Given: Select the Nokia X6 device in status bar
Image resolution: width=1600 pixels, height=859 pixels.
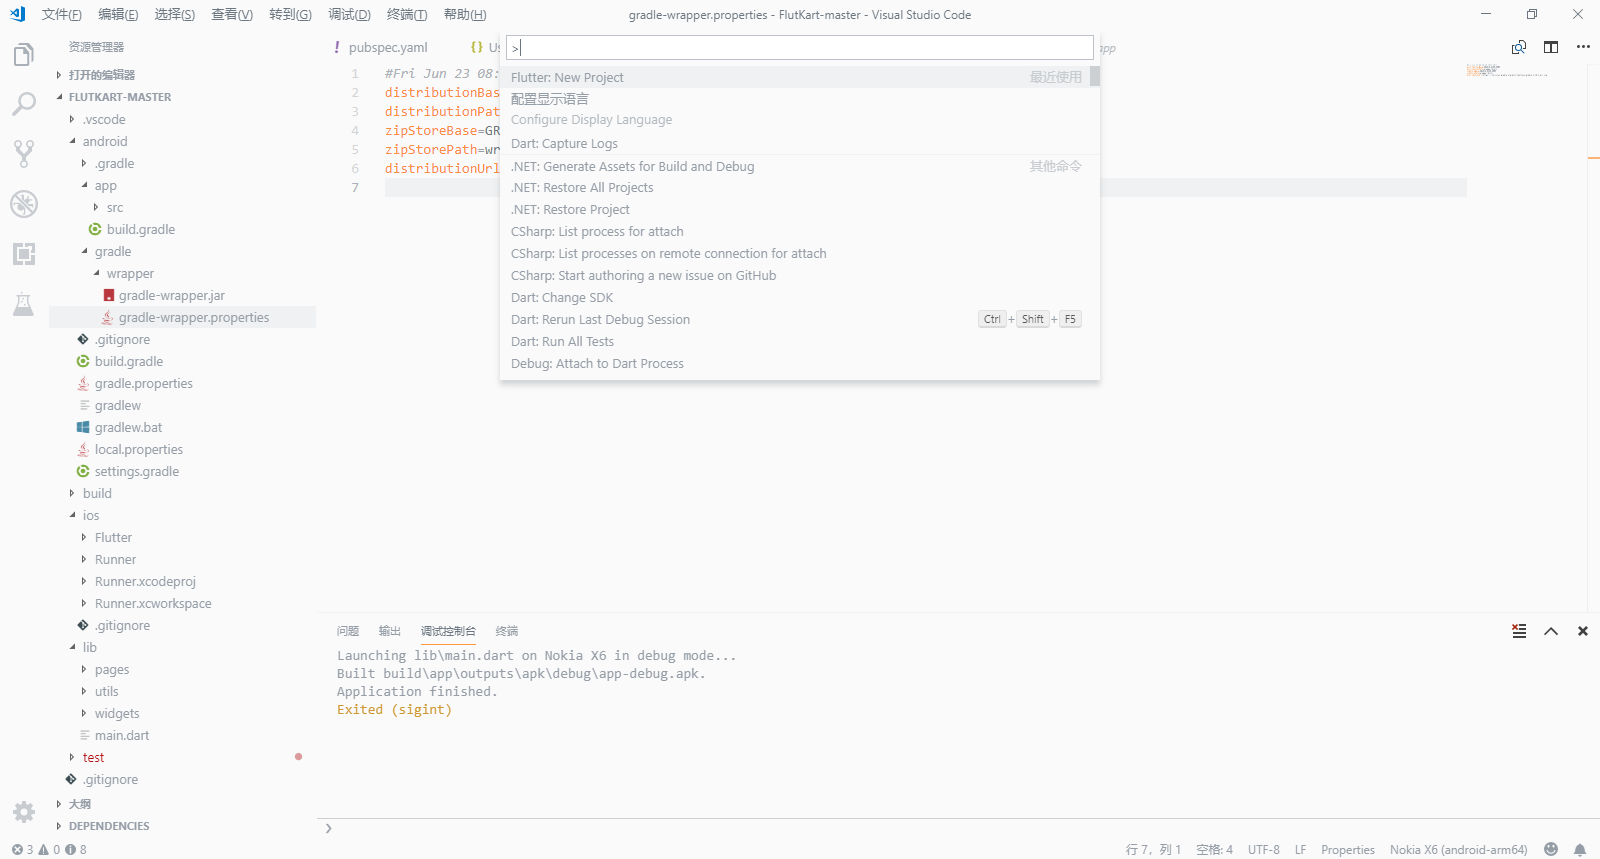Looking at the screenshot, I should pos(1458,849).
